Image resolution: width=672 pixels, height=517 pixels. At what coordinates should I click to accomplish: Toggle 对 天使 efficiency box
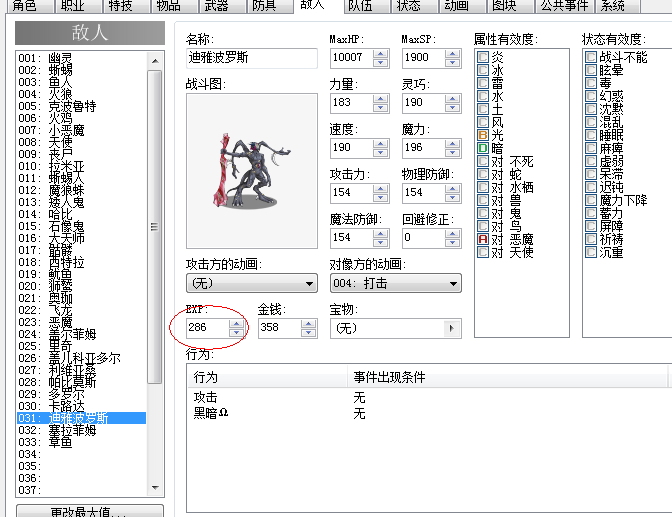point(483,252)
